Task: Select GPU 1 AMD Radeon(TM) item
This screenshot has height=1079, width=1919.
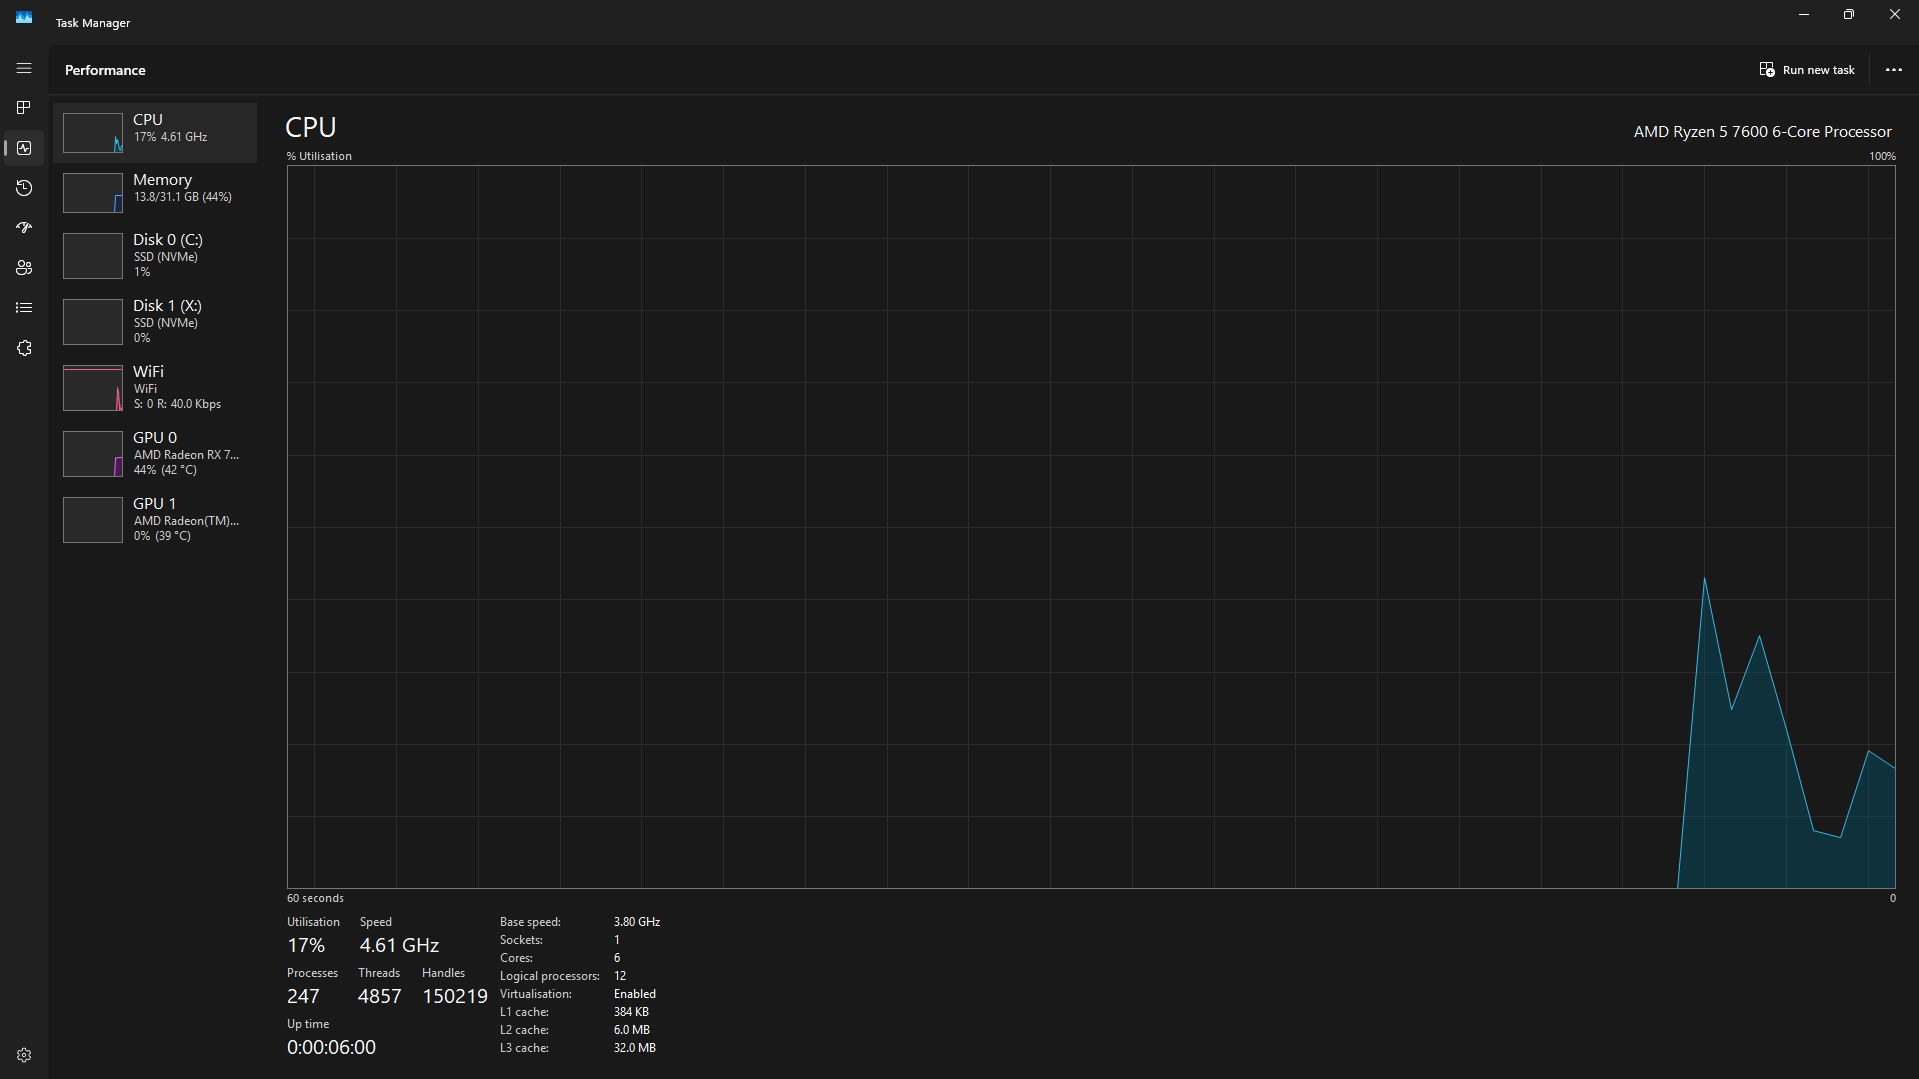Action: tap(155, 520)
